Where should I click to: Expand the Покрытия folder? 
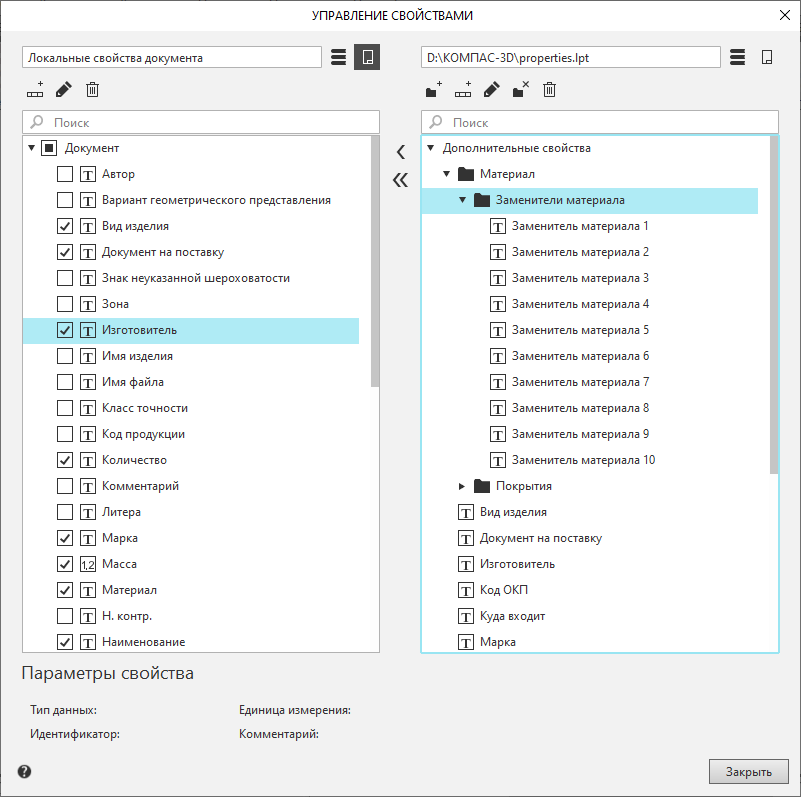click(x=463, y=486)
